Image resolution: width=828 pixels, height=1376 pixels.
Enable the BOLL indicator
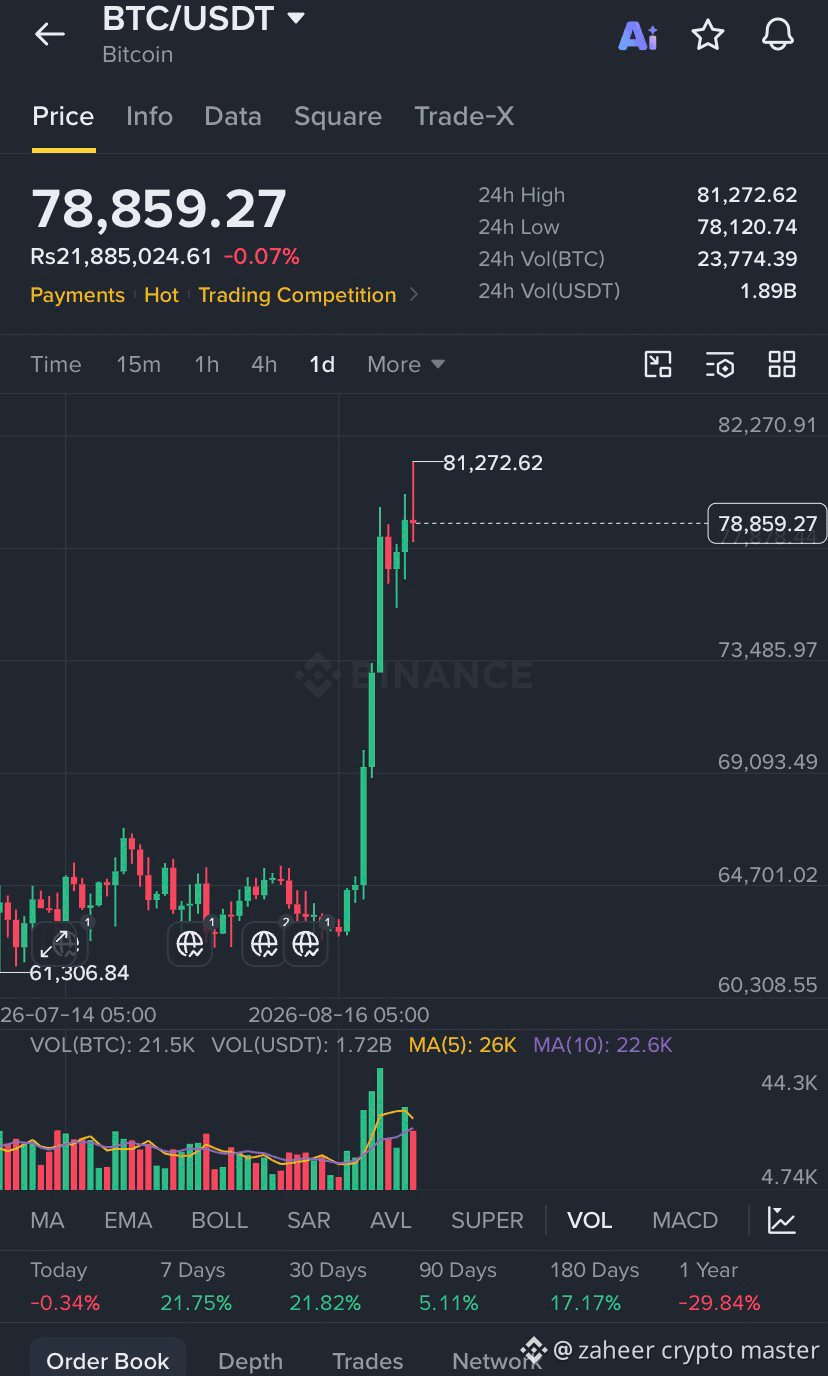click(x=219, y=1220)
